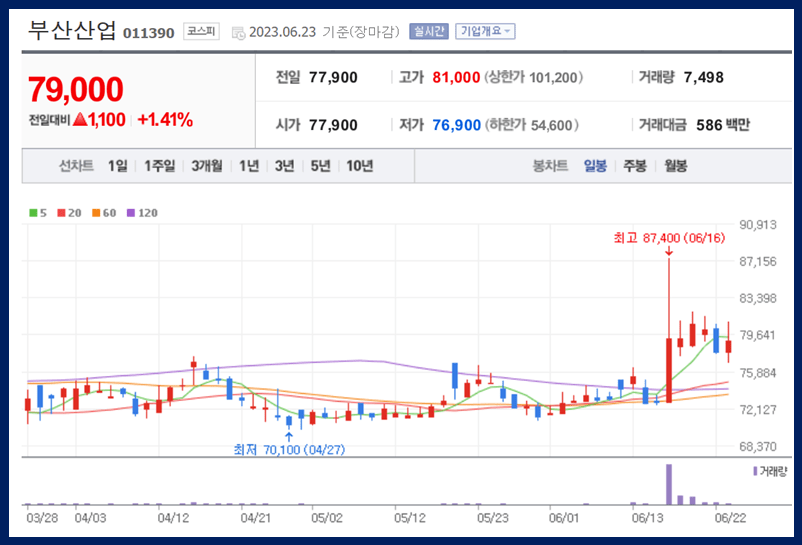Click the red 20-day moving average swatch
This screenshot has height=545, width=802.
coord(61,213)
